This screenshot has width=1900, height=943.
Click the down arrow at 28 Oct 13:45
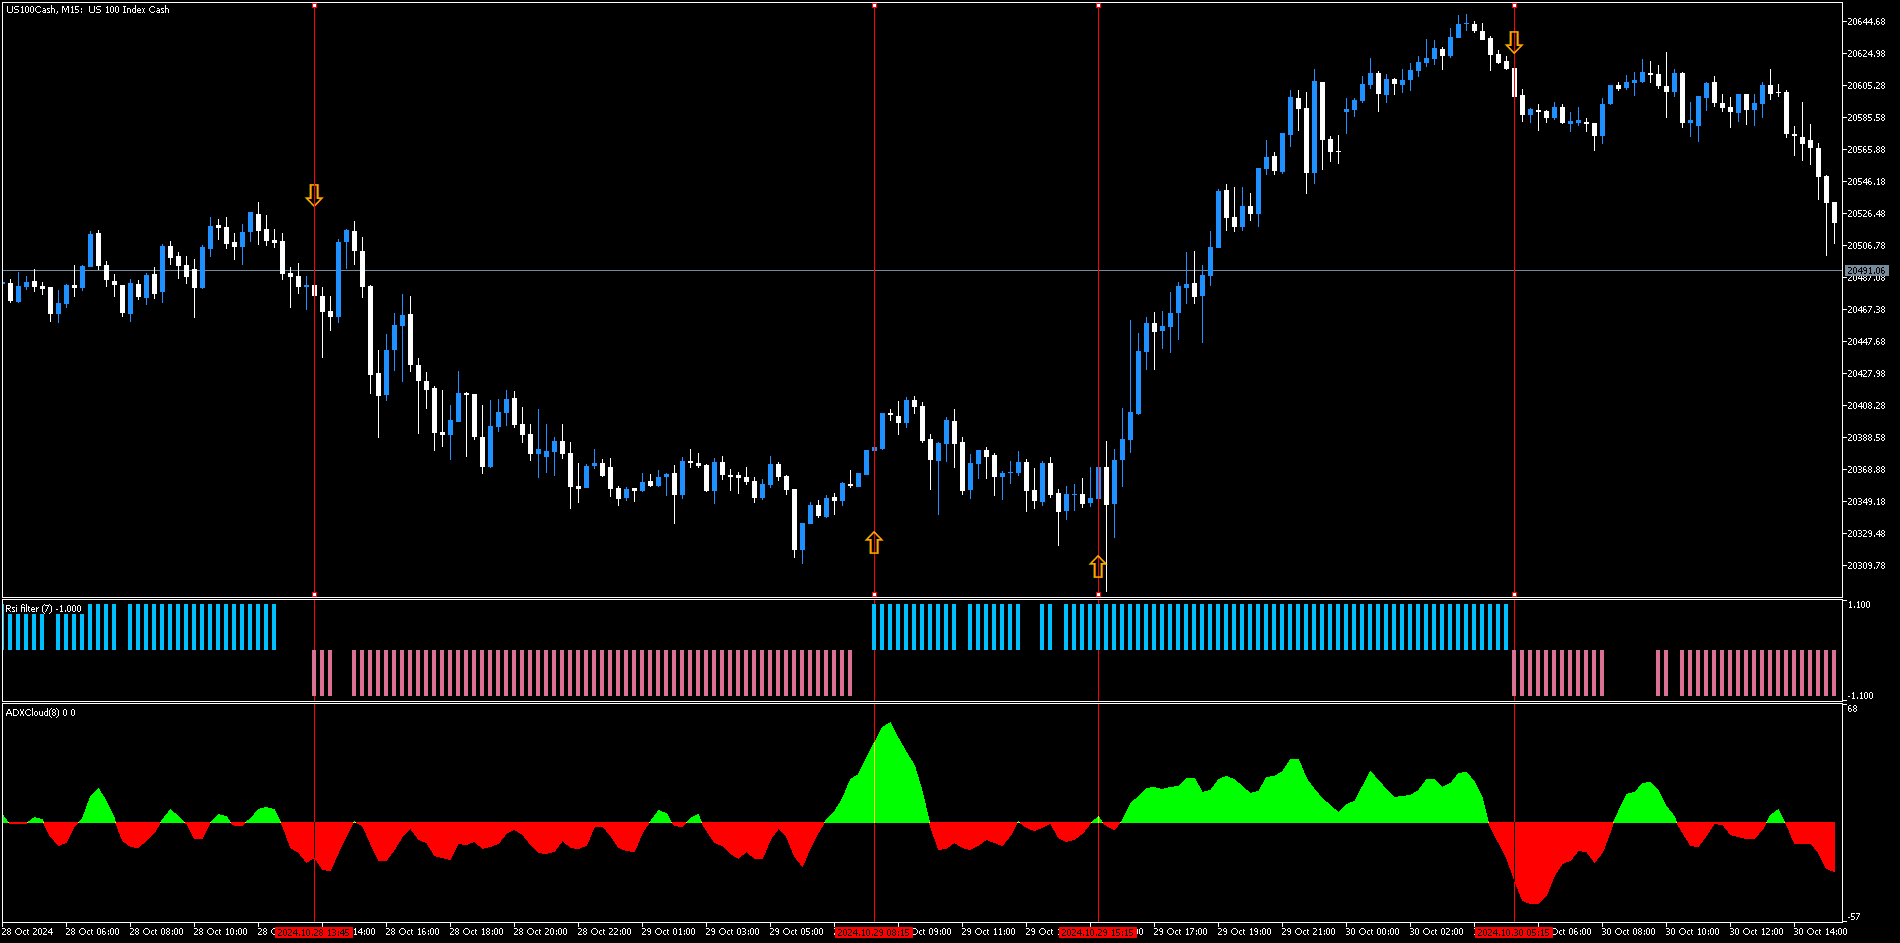tap(314, 195)
